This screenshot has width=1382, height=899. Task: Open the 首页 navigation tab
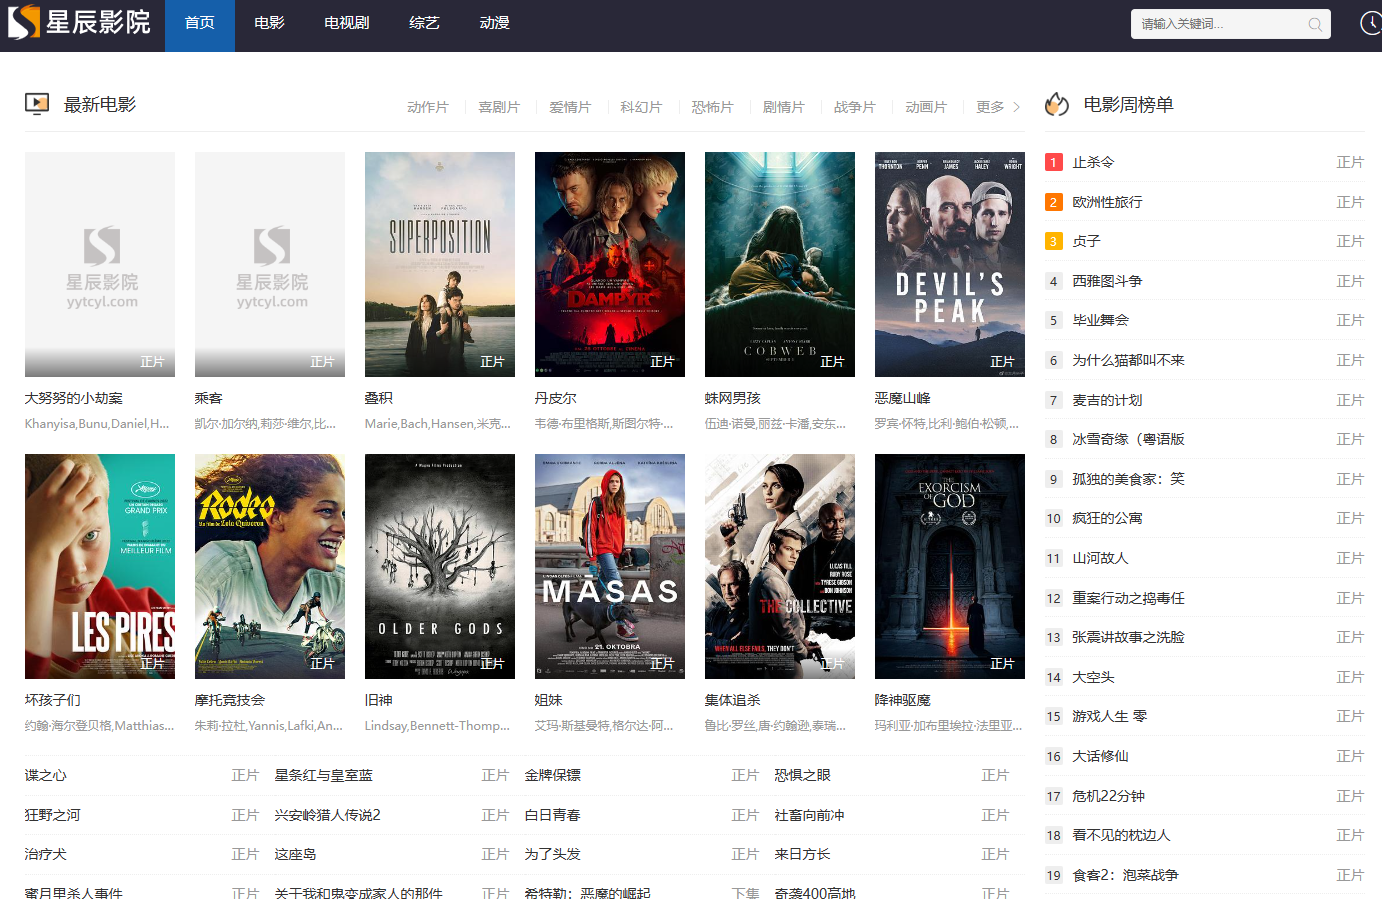[x=200, y=25]
